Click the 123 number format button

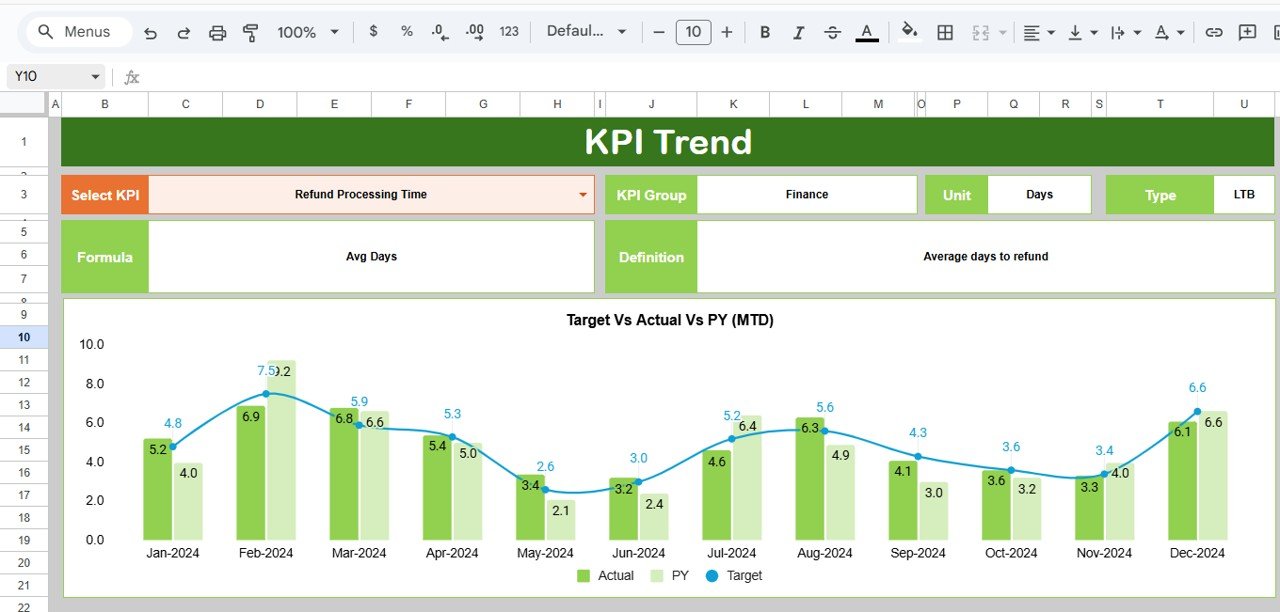click(x=509, y=32)
